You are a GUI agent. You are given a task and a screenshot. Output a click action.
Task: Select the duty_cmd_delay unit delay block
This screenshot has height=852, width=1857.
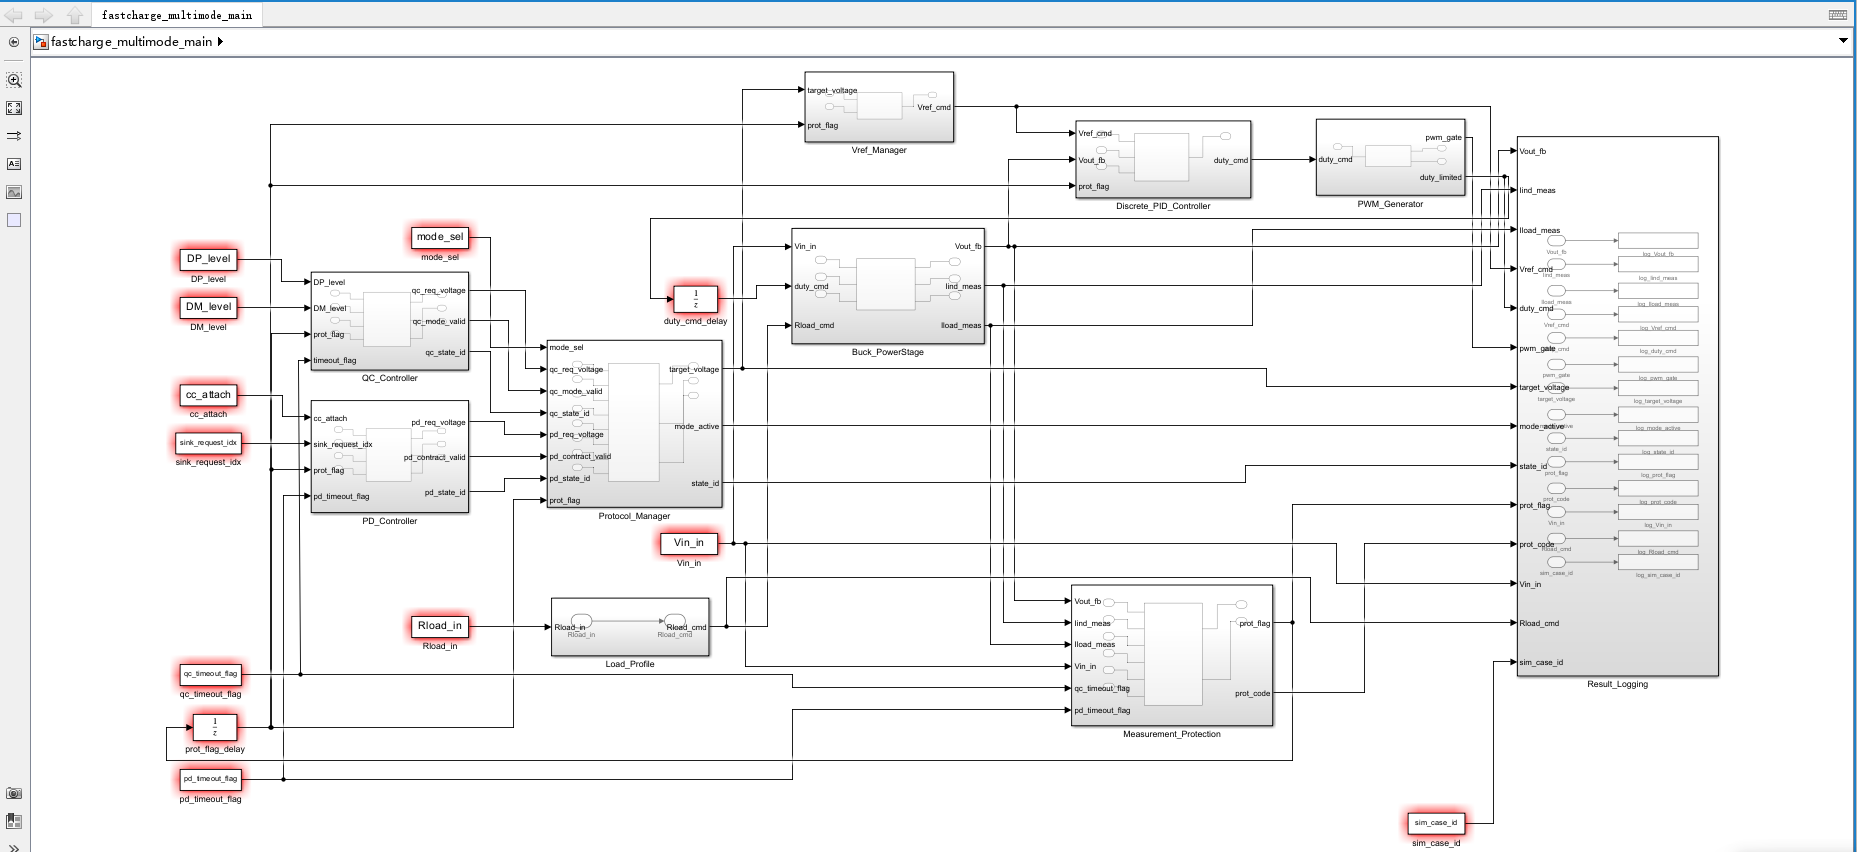[x=696, y=299]
